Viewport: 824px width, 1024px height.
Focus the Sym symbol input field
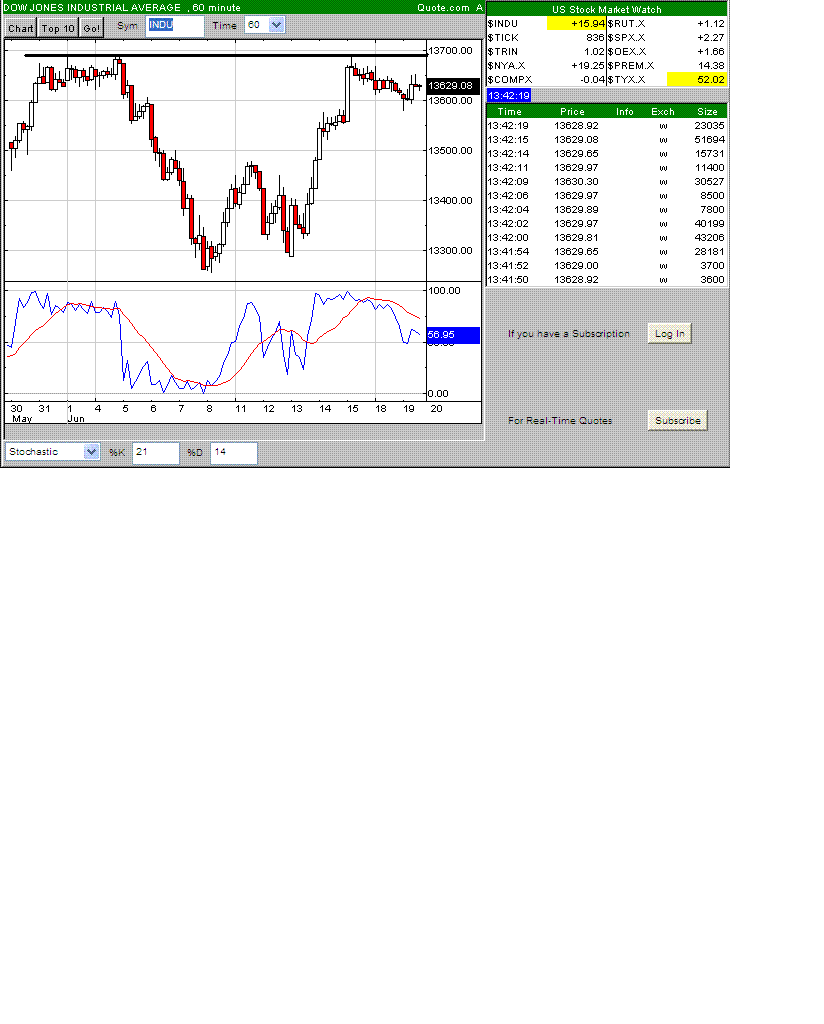pos(175,25)
